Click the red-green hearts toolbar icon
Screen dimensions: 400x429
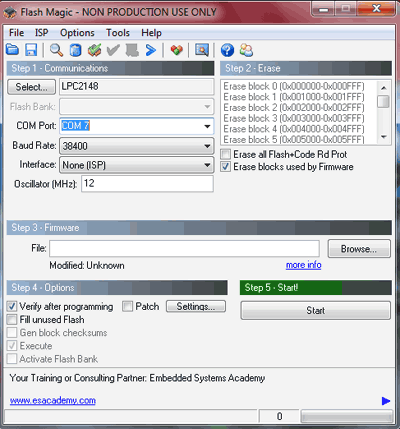pos(176,50)
